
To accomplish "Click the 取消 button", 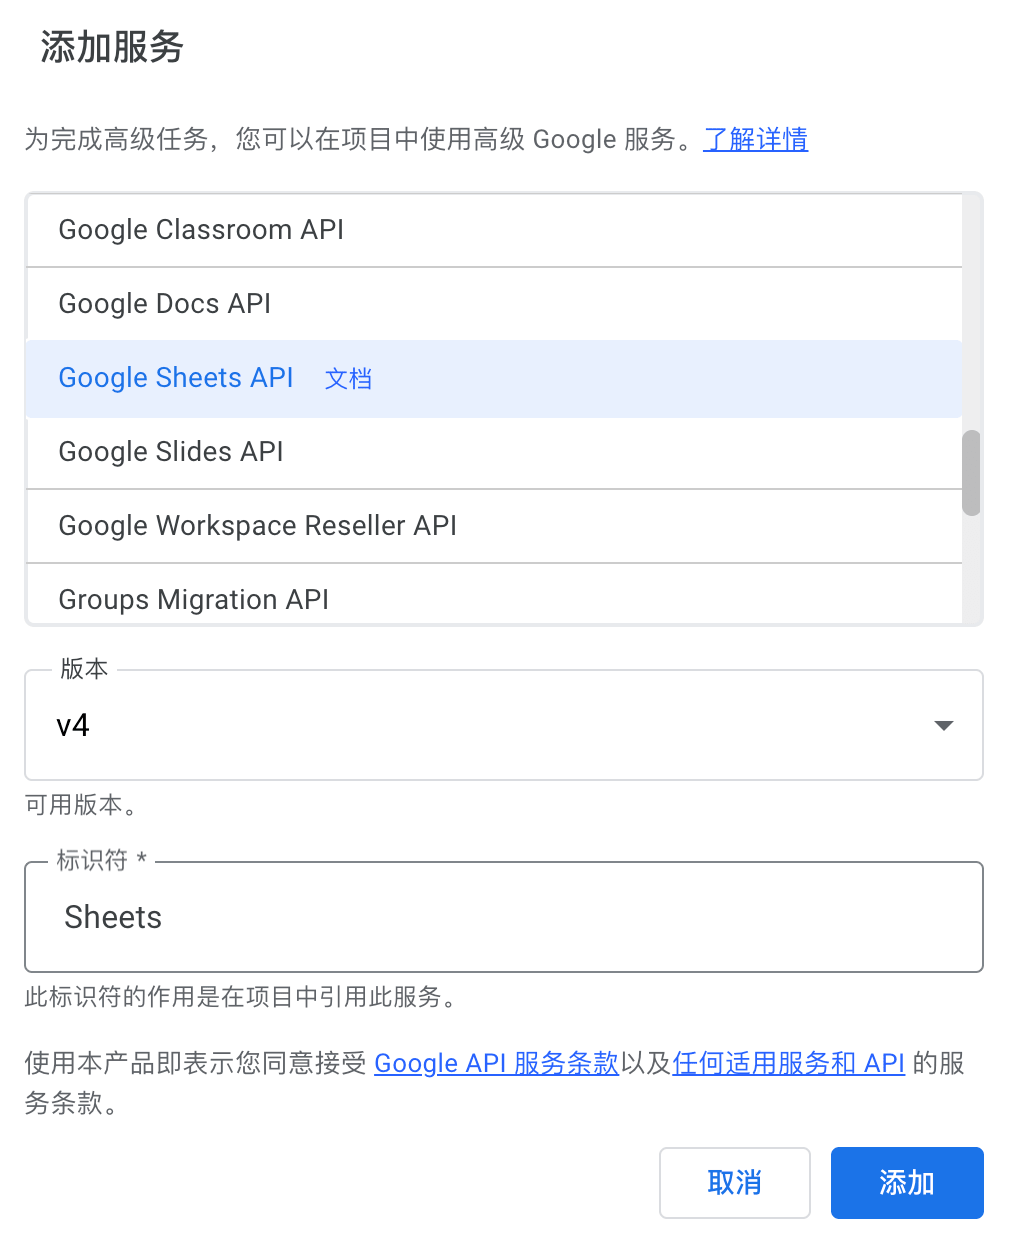I will tap(735, 1183).
